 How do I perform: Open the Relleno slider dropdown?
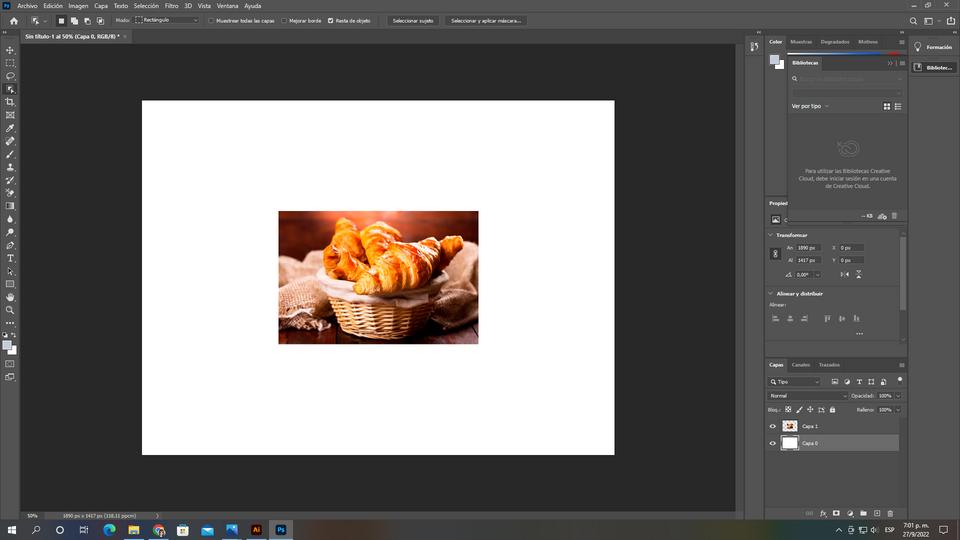(x=898, y=410)
